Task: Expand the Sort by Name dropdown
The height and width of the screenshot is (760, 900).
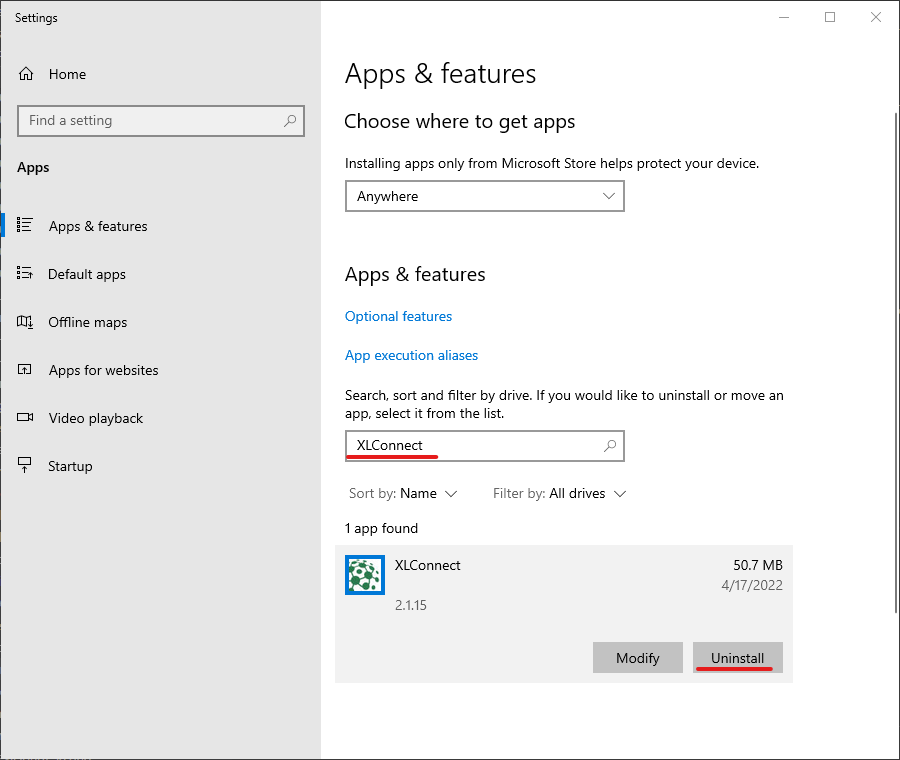Action: 403,493
